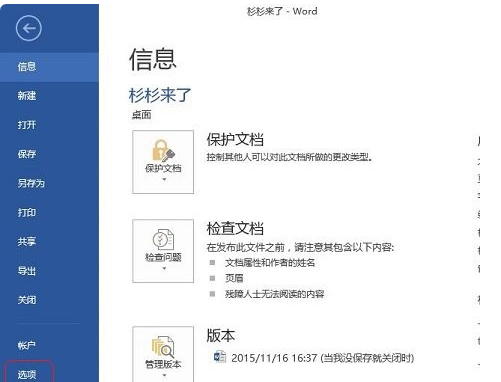This screenshot has width=501, height=382.
Task: Select 信息 in the backstage sidebar
Action: click(x=49, y=67)
